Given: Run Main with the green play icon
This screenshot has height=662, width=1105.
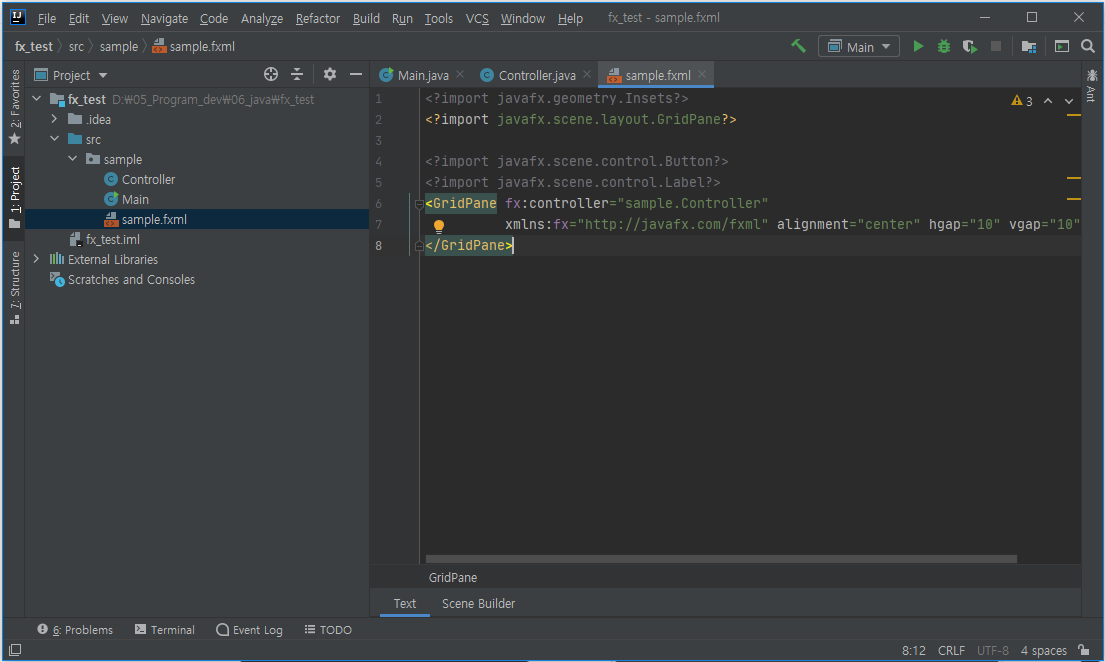Looking at the screenshot, I should pyautogui.click(x=918, y=47).
